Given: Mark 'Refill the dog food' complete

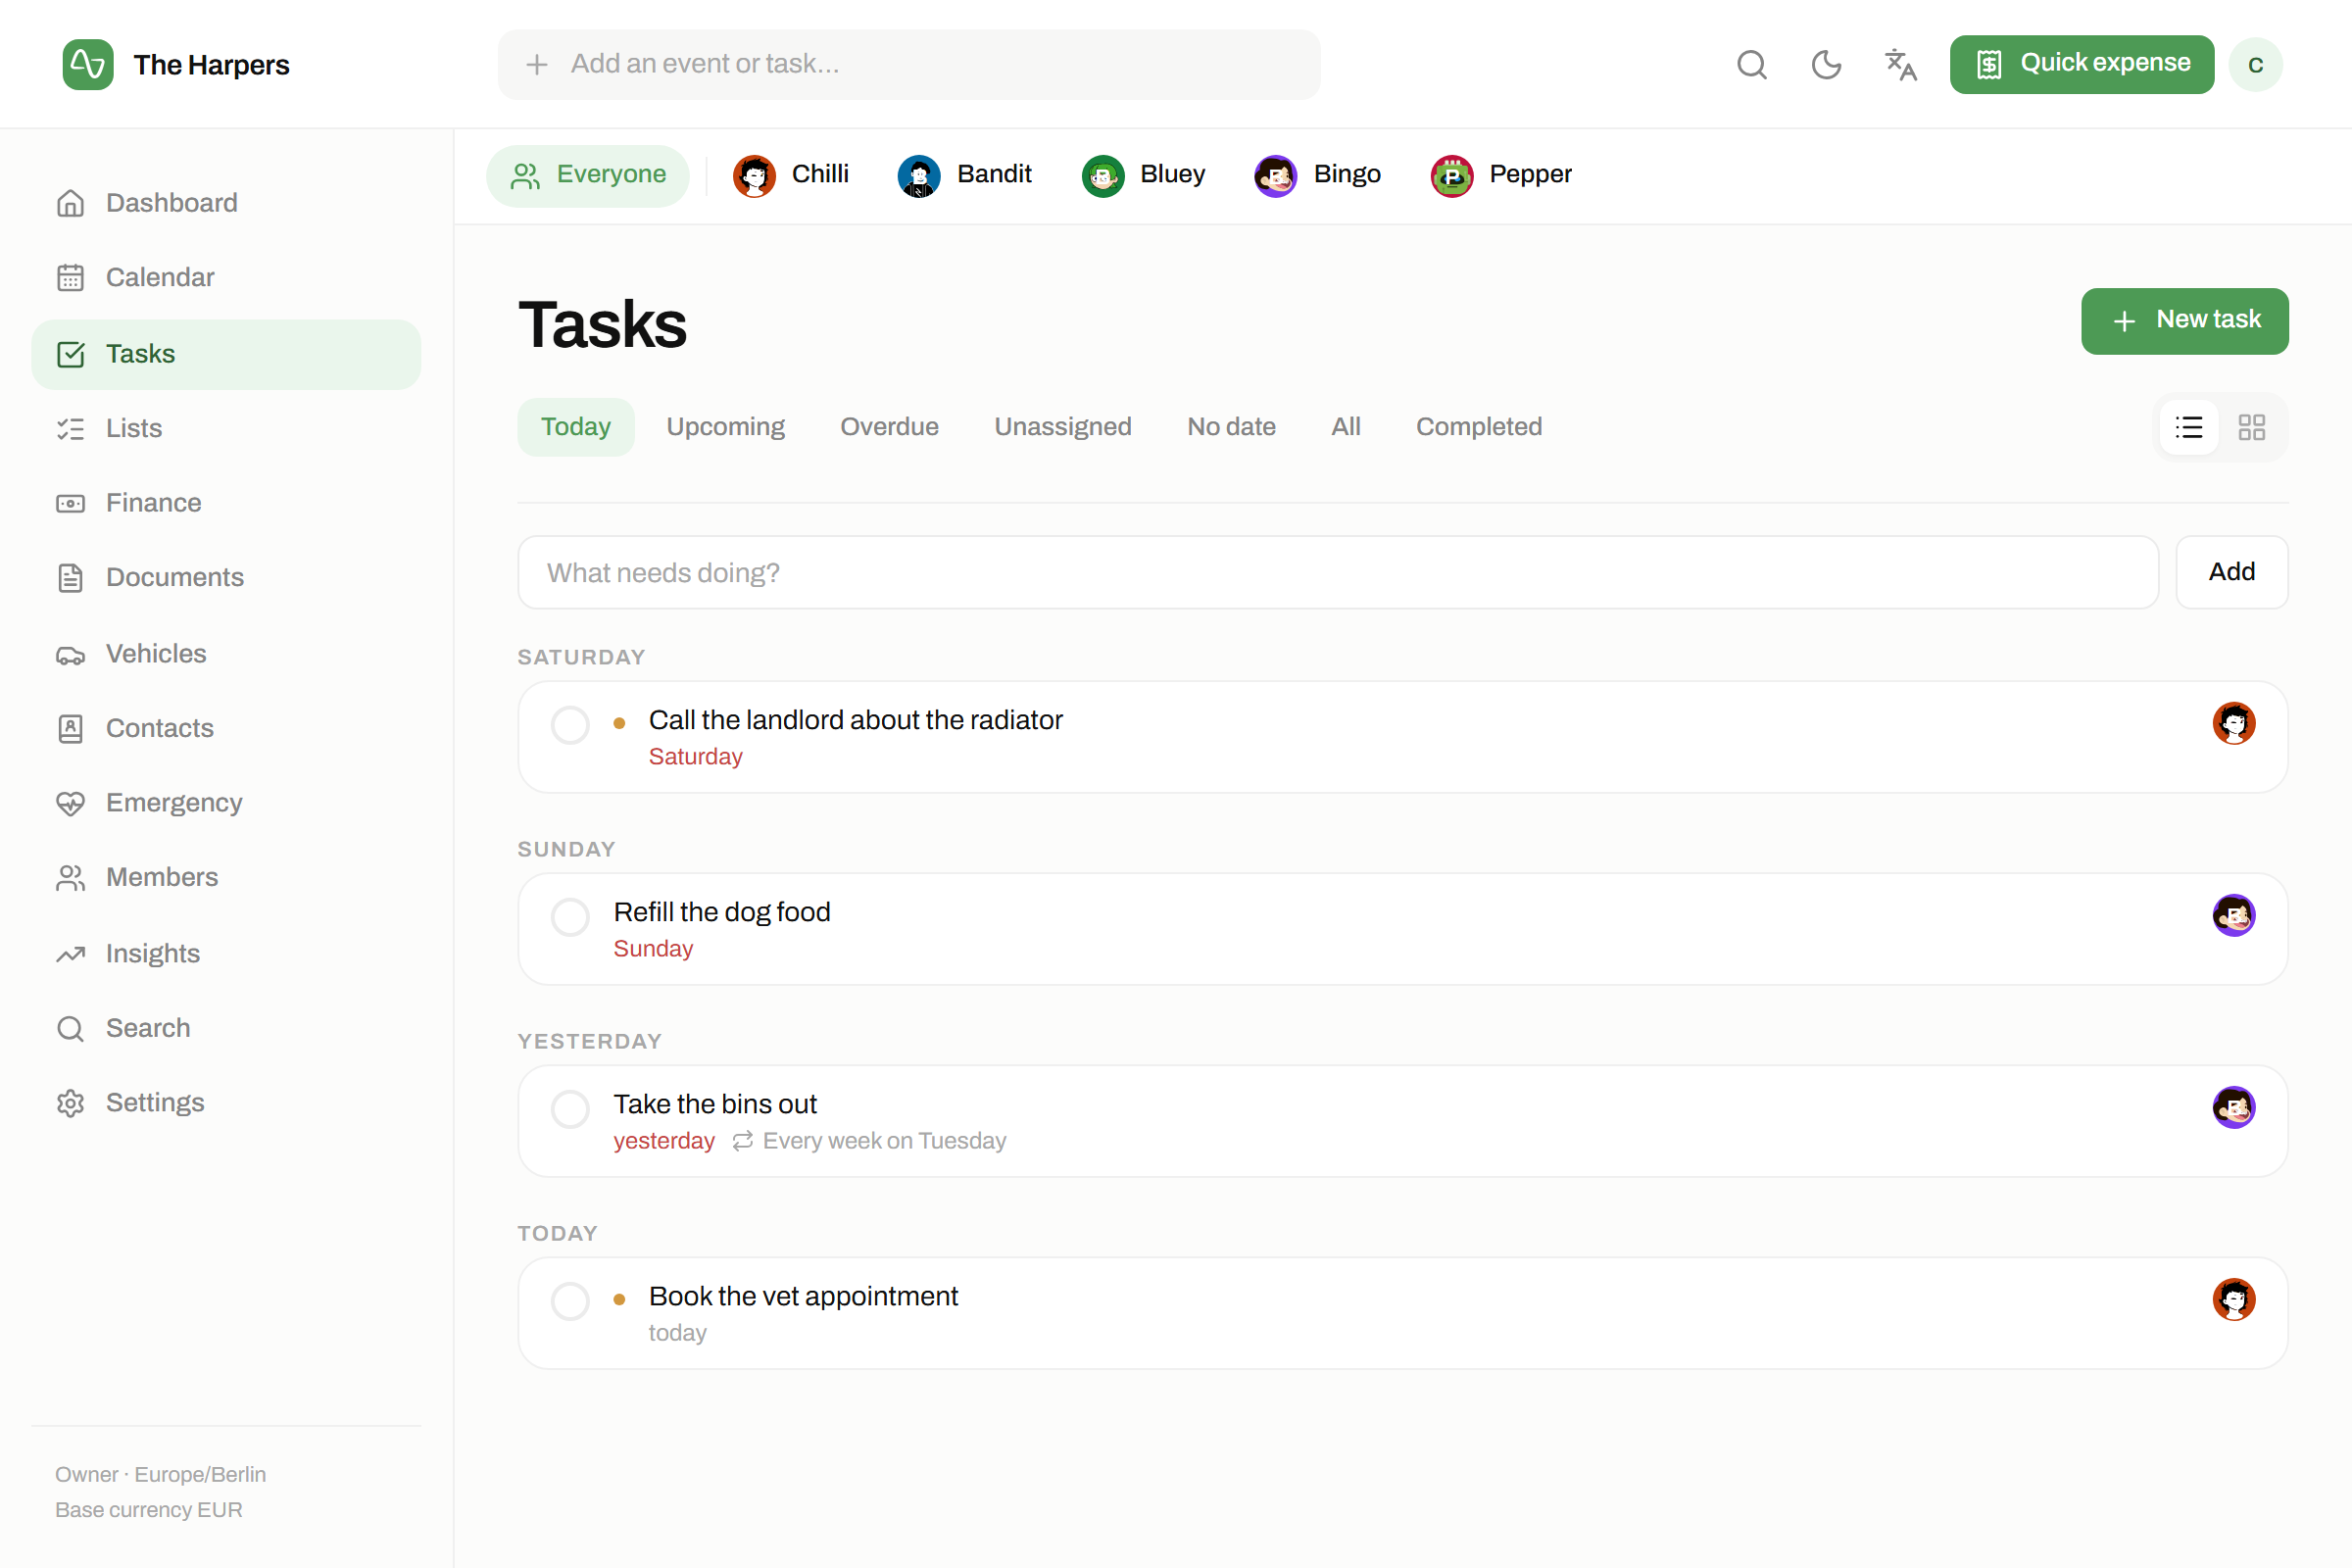Looking at the screenshot, I should pyautogui.click(x=570, y=917).
